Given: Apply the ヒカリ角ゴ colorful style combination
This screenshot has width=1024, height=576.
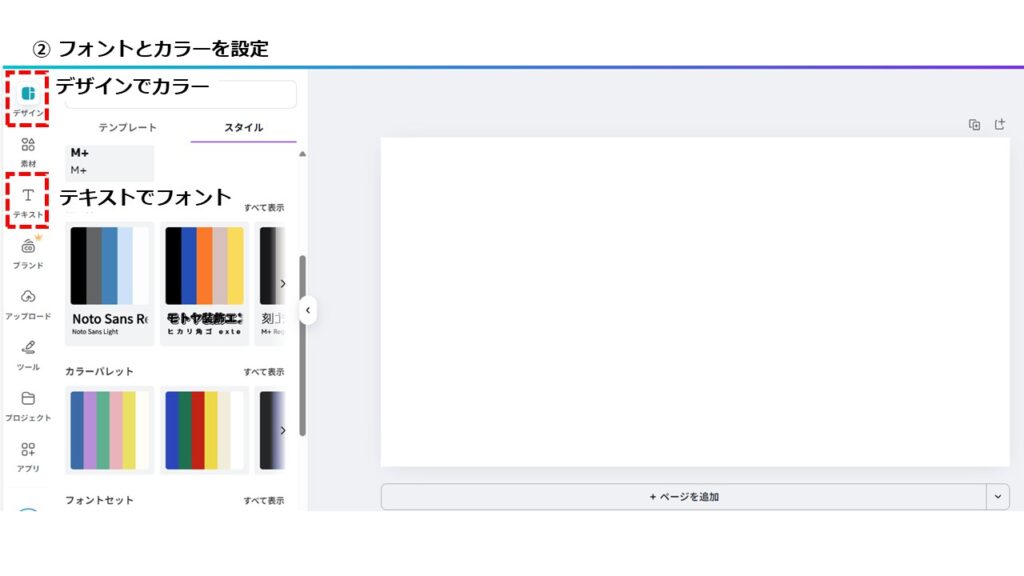Looking at the screenshot, I should tap(204, 283).
